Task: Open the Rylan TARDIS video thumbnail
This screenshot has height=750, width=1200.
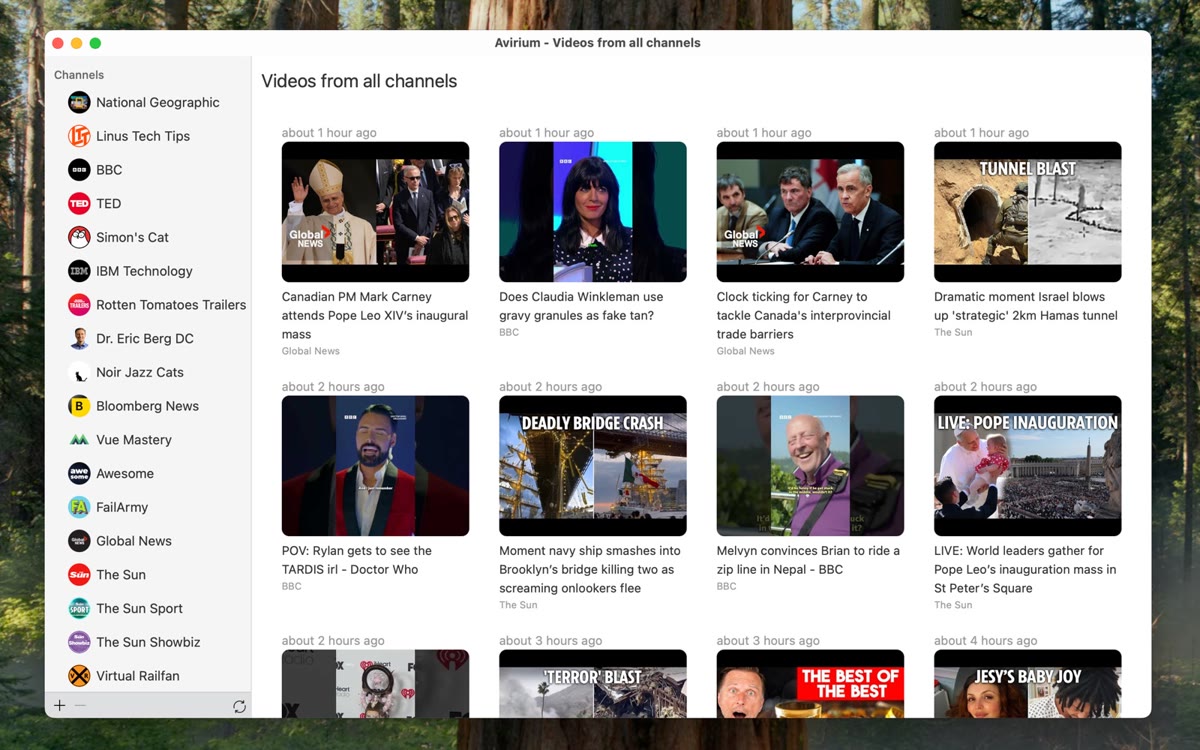Action: coord(375,466)
